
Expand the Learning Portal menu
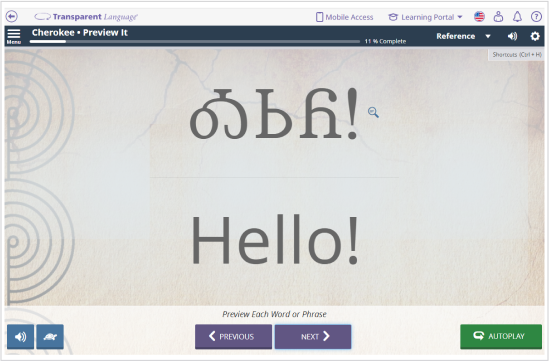click(425, 17)
